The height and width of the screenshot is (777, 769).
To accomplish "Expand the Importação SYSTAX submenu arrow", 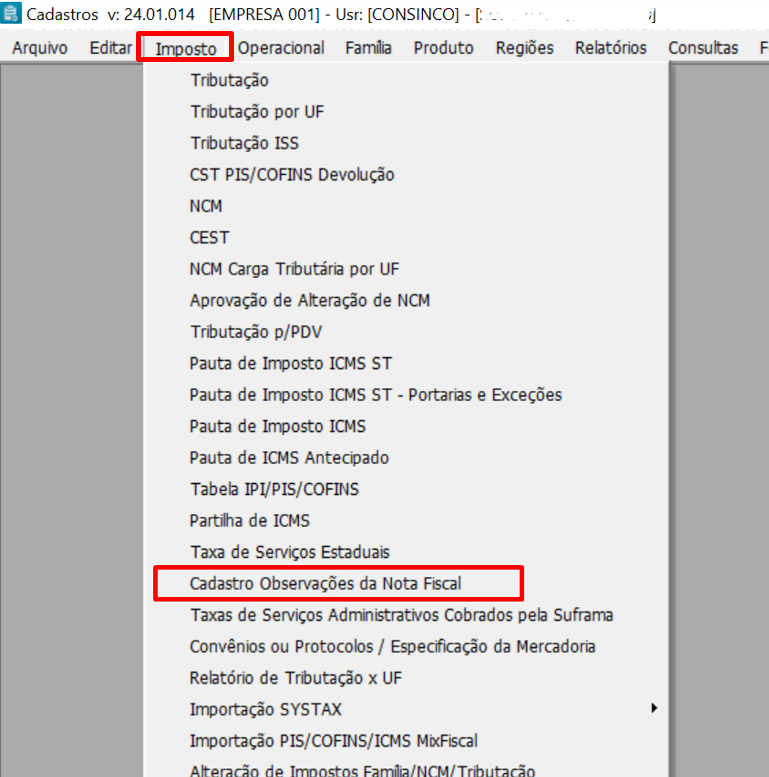I will [654, 708].
